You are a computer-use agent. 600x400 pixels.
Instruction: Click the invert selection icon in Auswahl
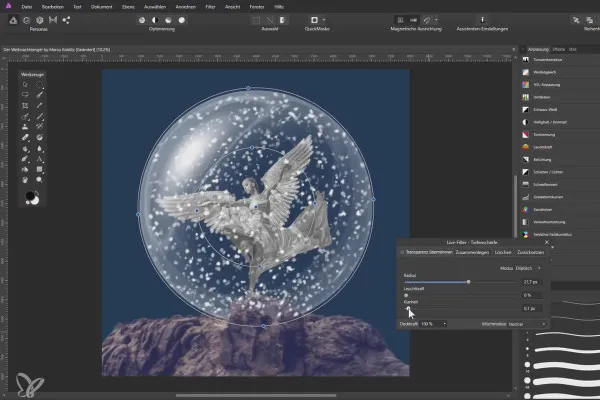pyautogui.click(x=283, y=20)
